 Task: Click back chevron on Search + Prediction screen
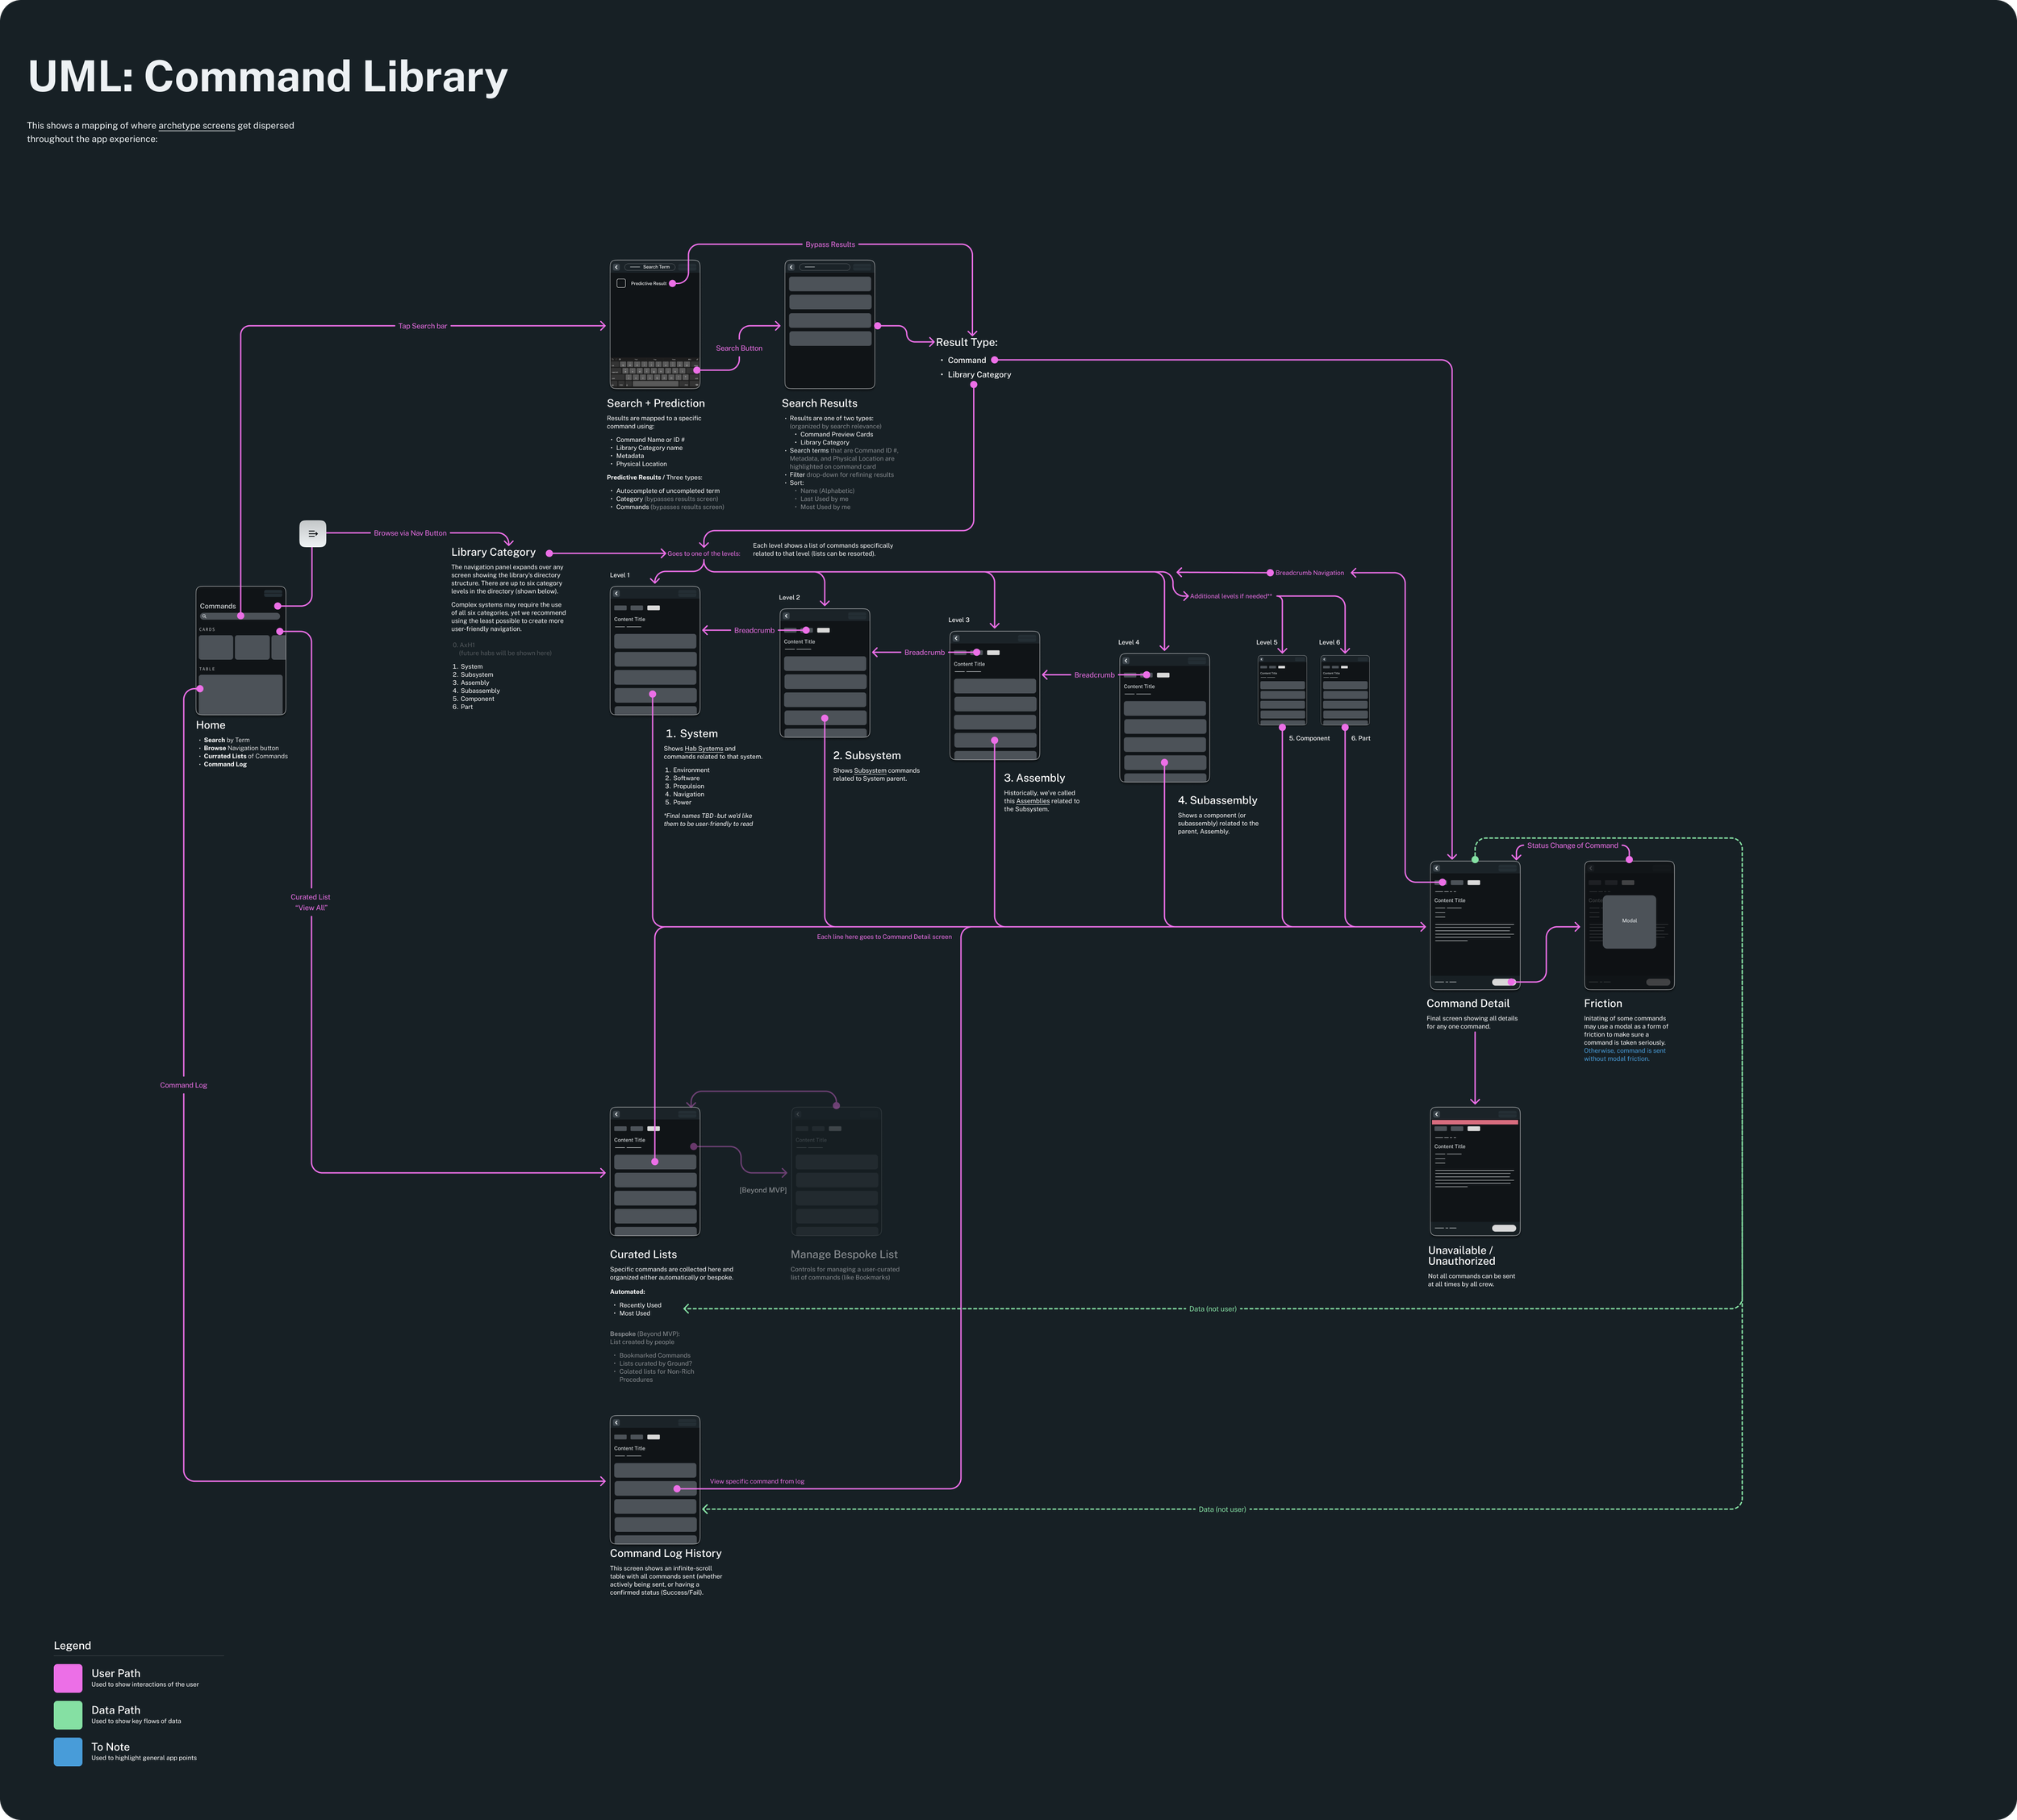pos(617,267)
